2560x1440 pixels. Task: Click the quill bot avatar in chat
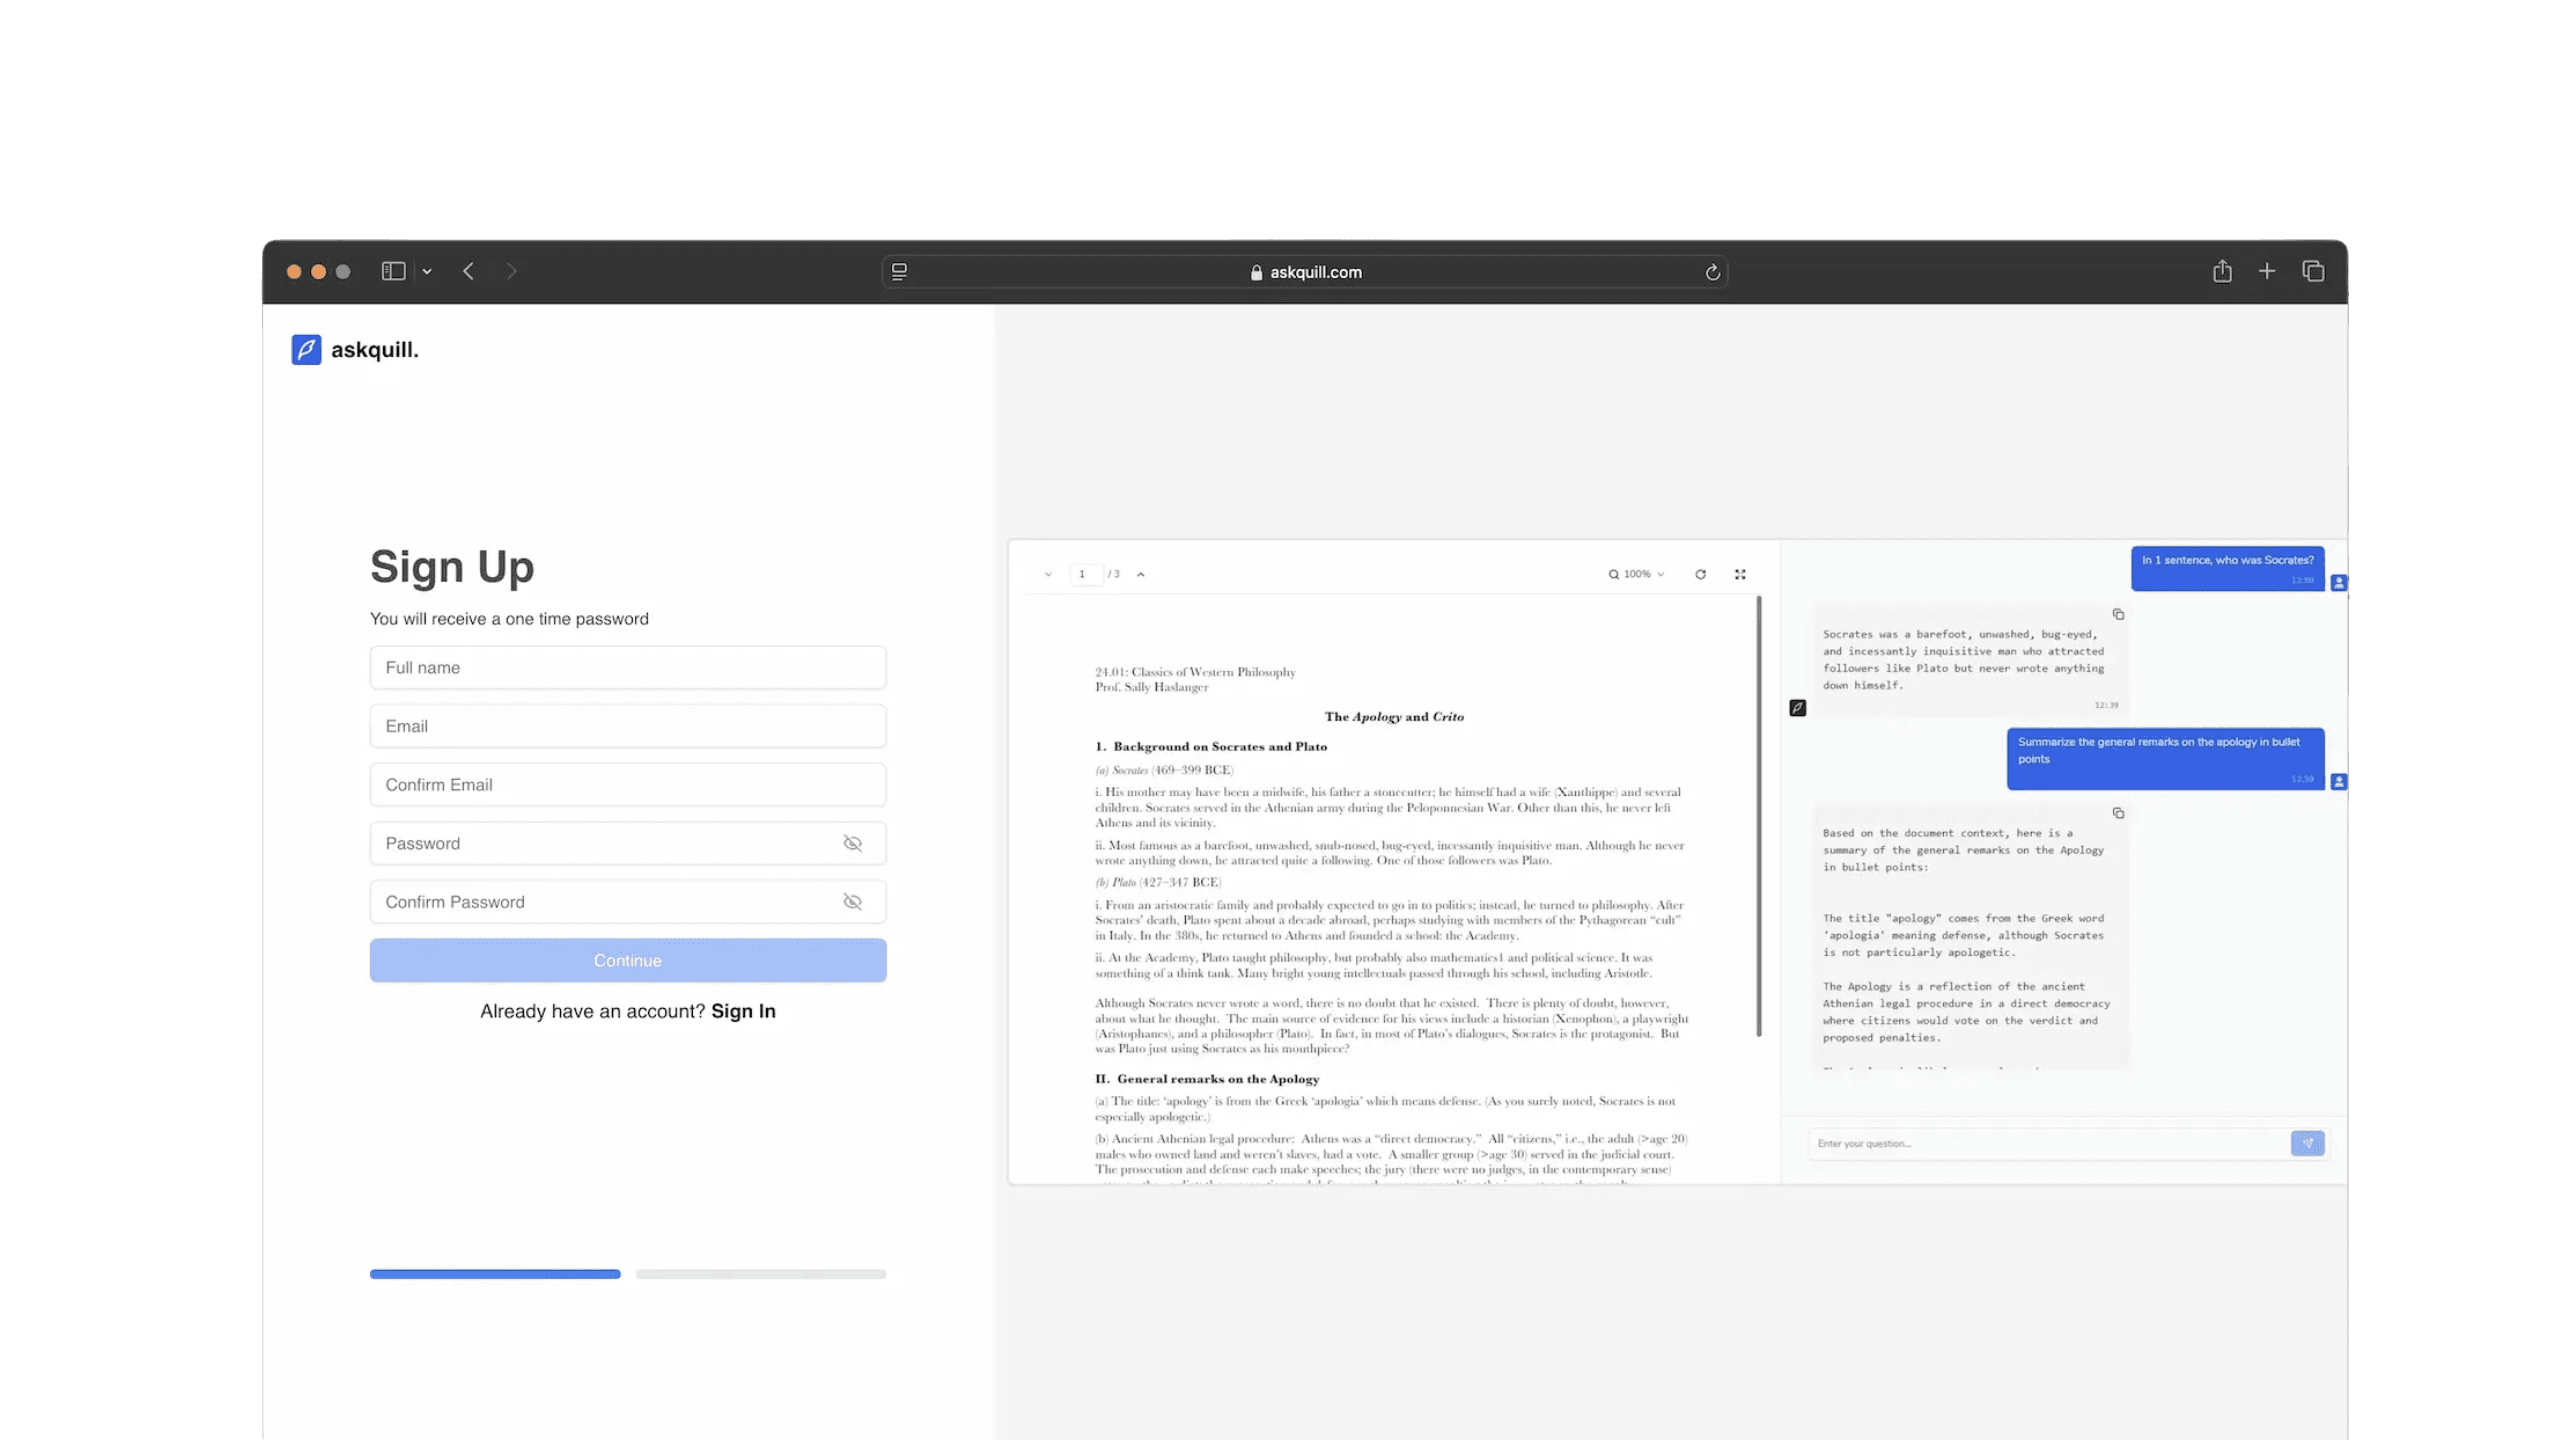click(x=1797, y=708)
